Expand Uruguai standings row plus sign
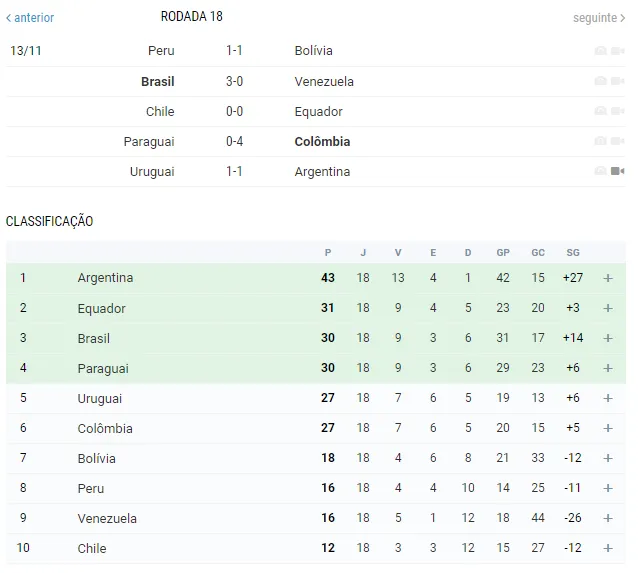This screenshot has width=638, height=573. coord(608,398)
